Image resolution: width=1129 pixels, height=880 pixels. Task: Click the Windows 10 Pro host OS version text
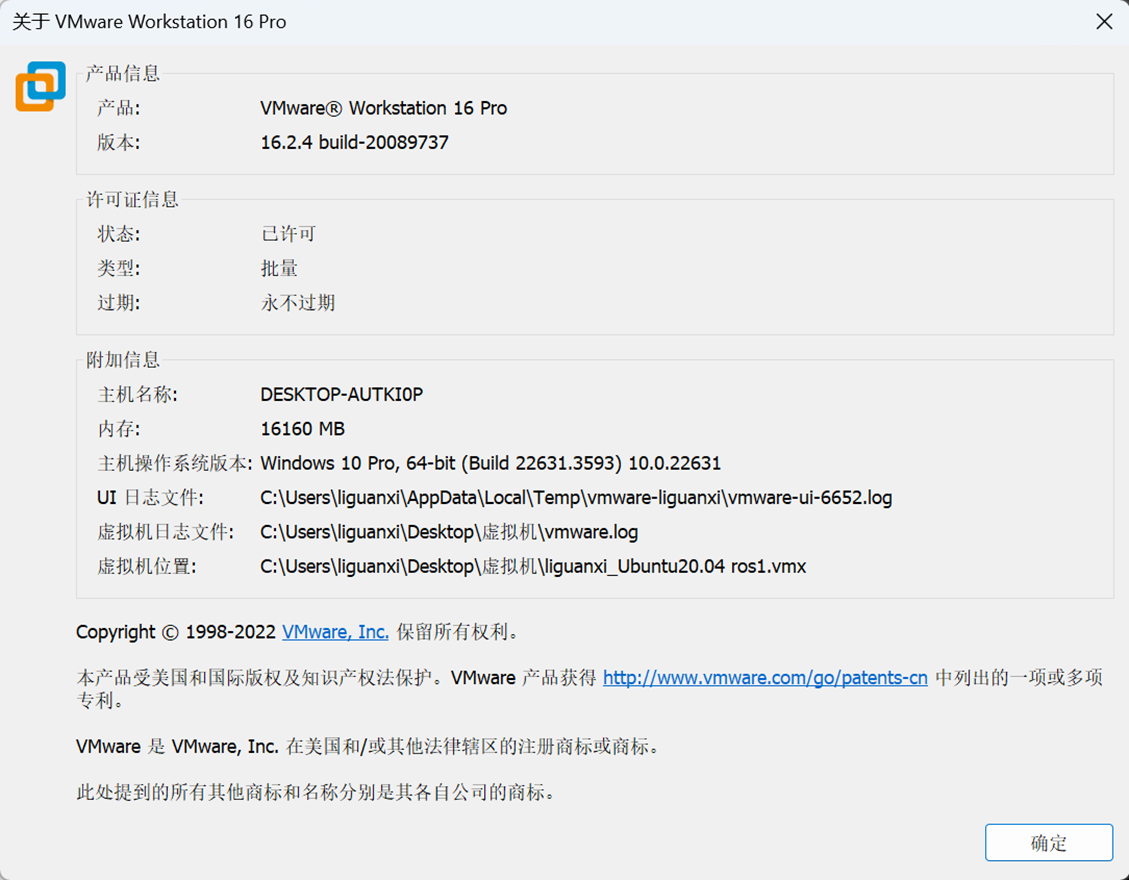click(490, 463)
